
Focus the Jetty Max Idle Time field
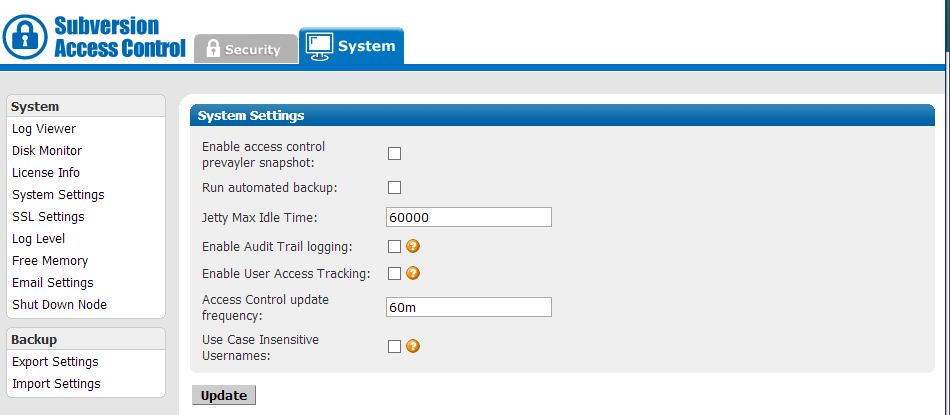[468, 217]
